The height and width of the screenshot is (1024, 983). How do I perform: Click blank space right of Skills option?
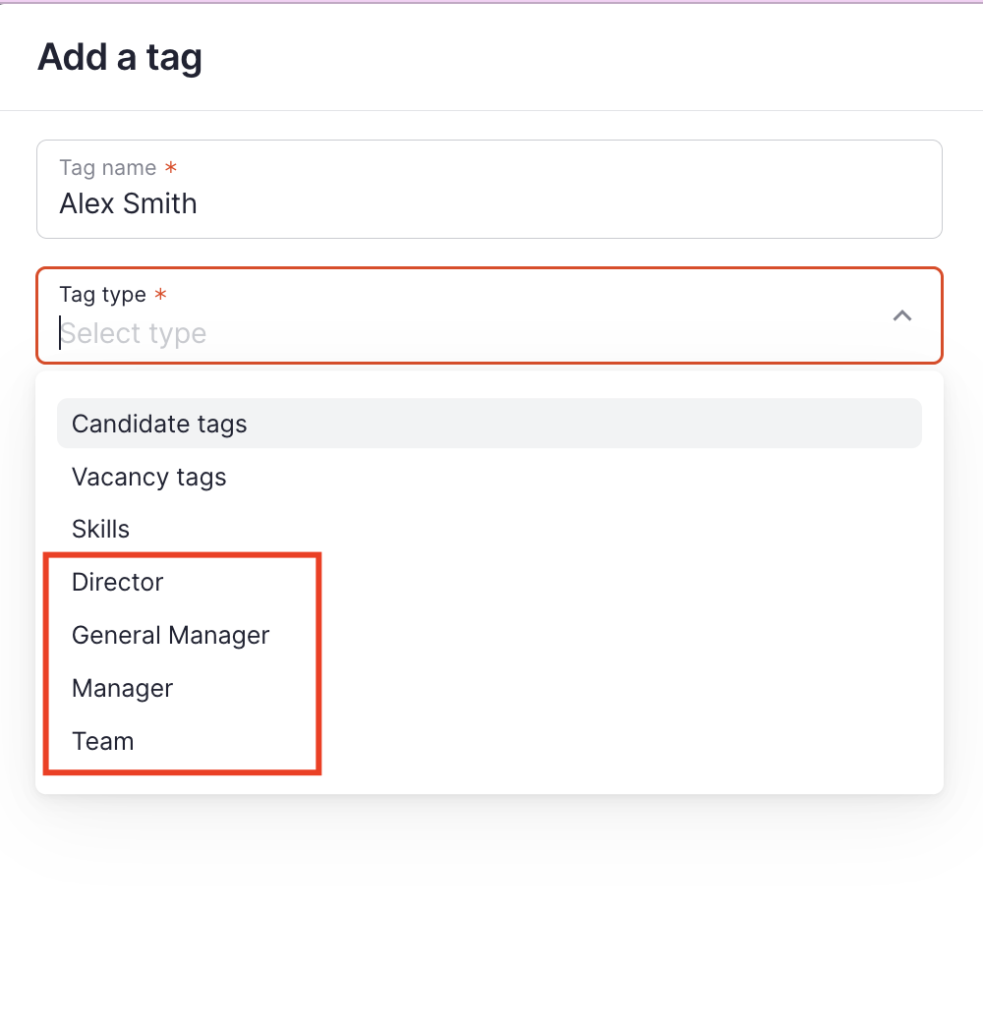point(620,529)
